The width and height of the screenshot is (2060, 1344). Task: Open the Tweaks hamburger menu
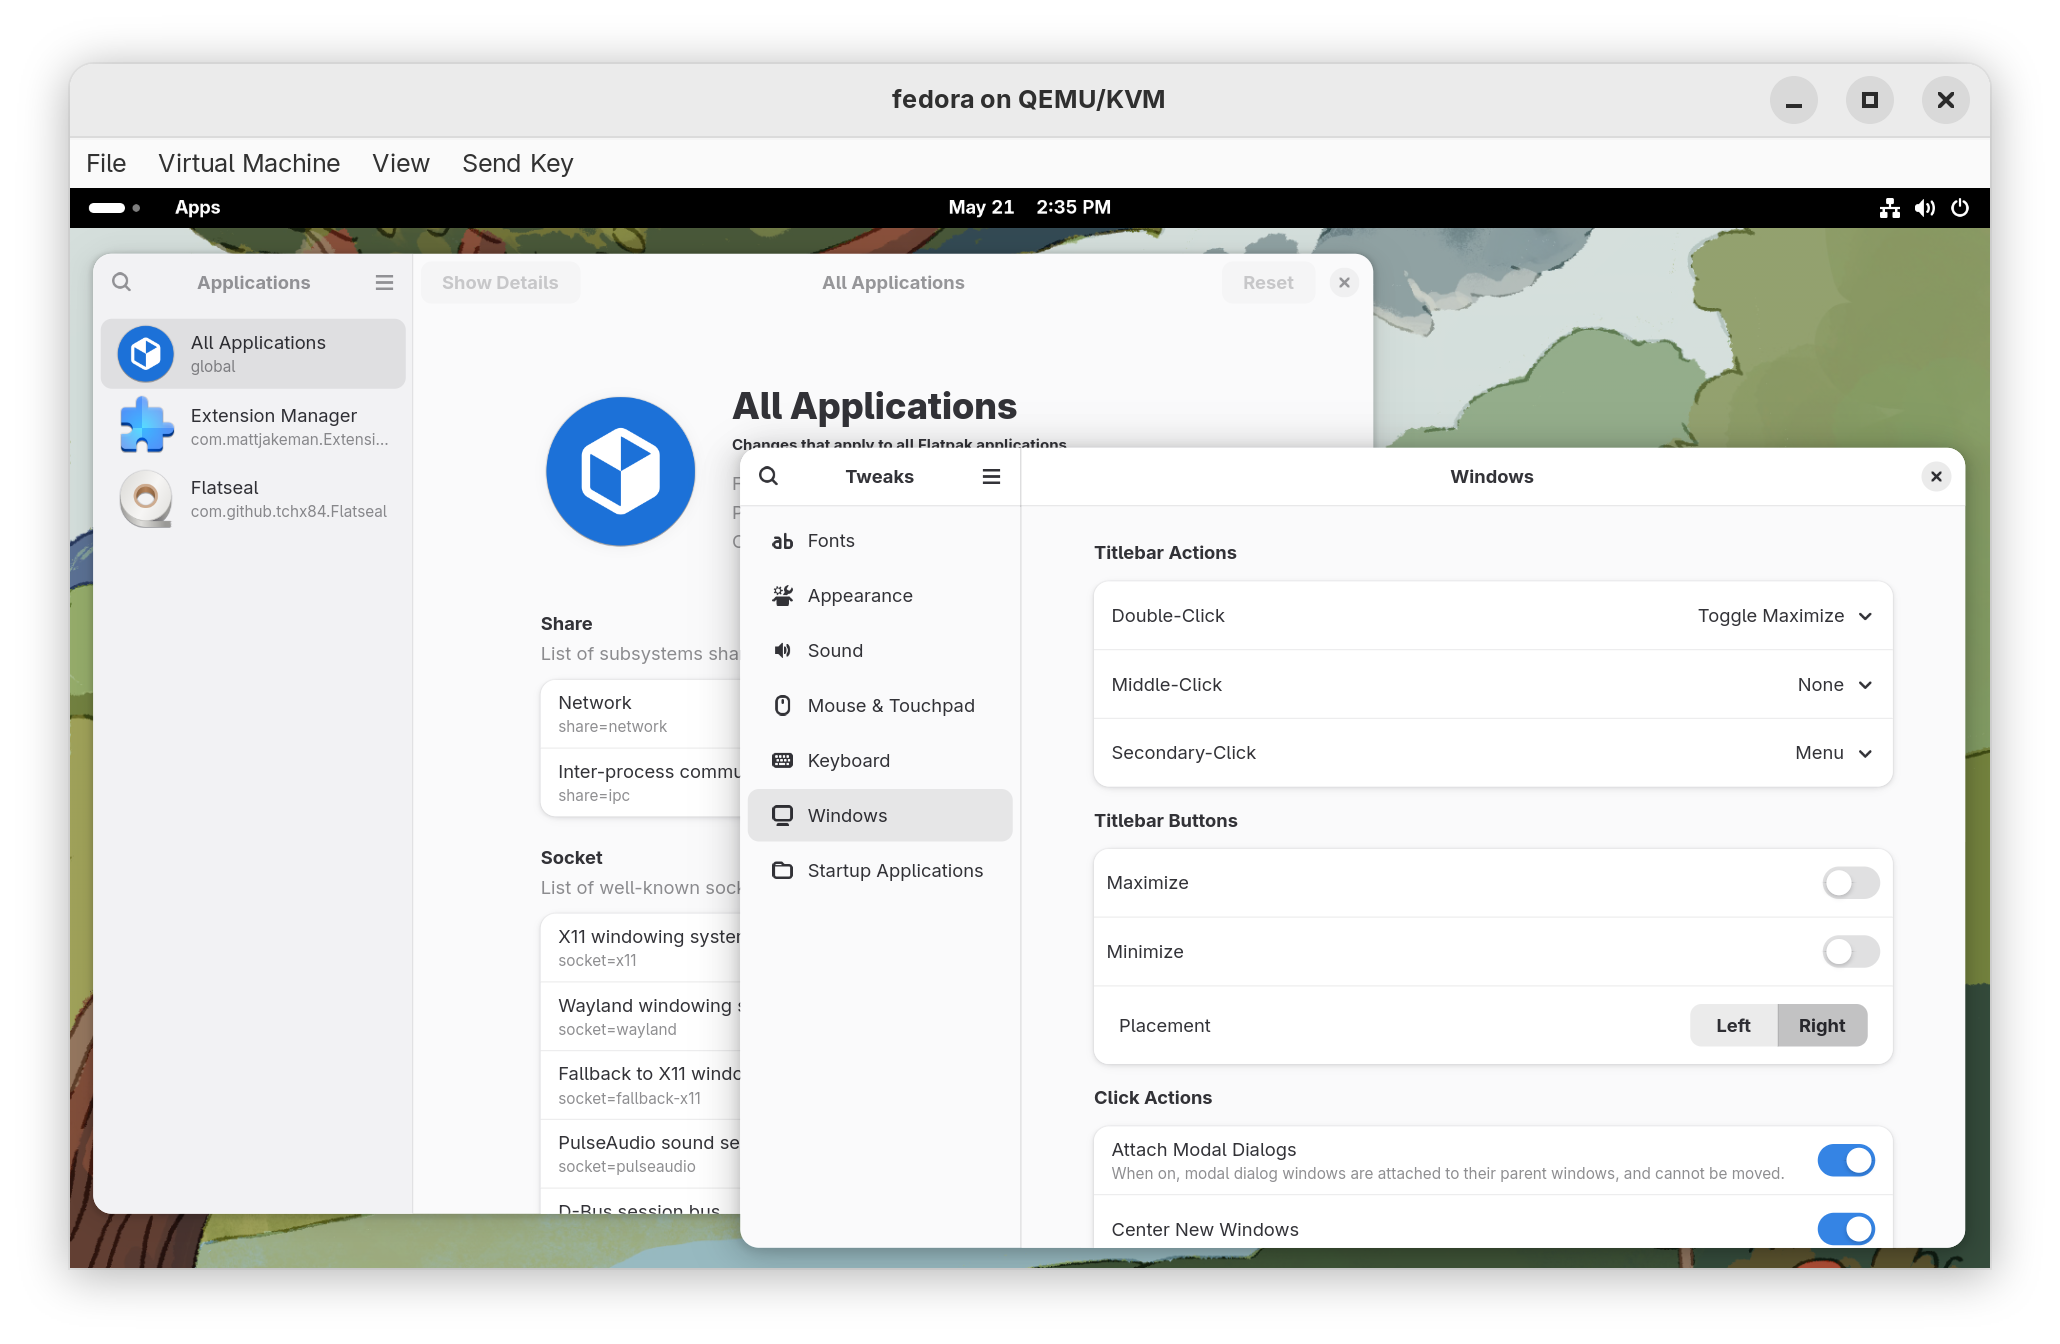click(991, 477)
